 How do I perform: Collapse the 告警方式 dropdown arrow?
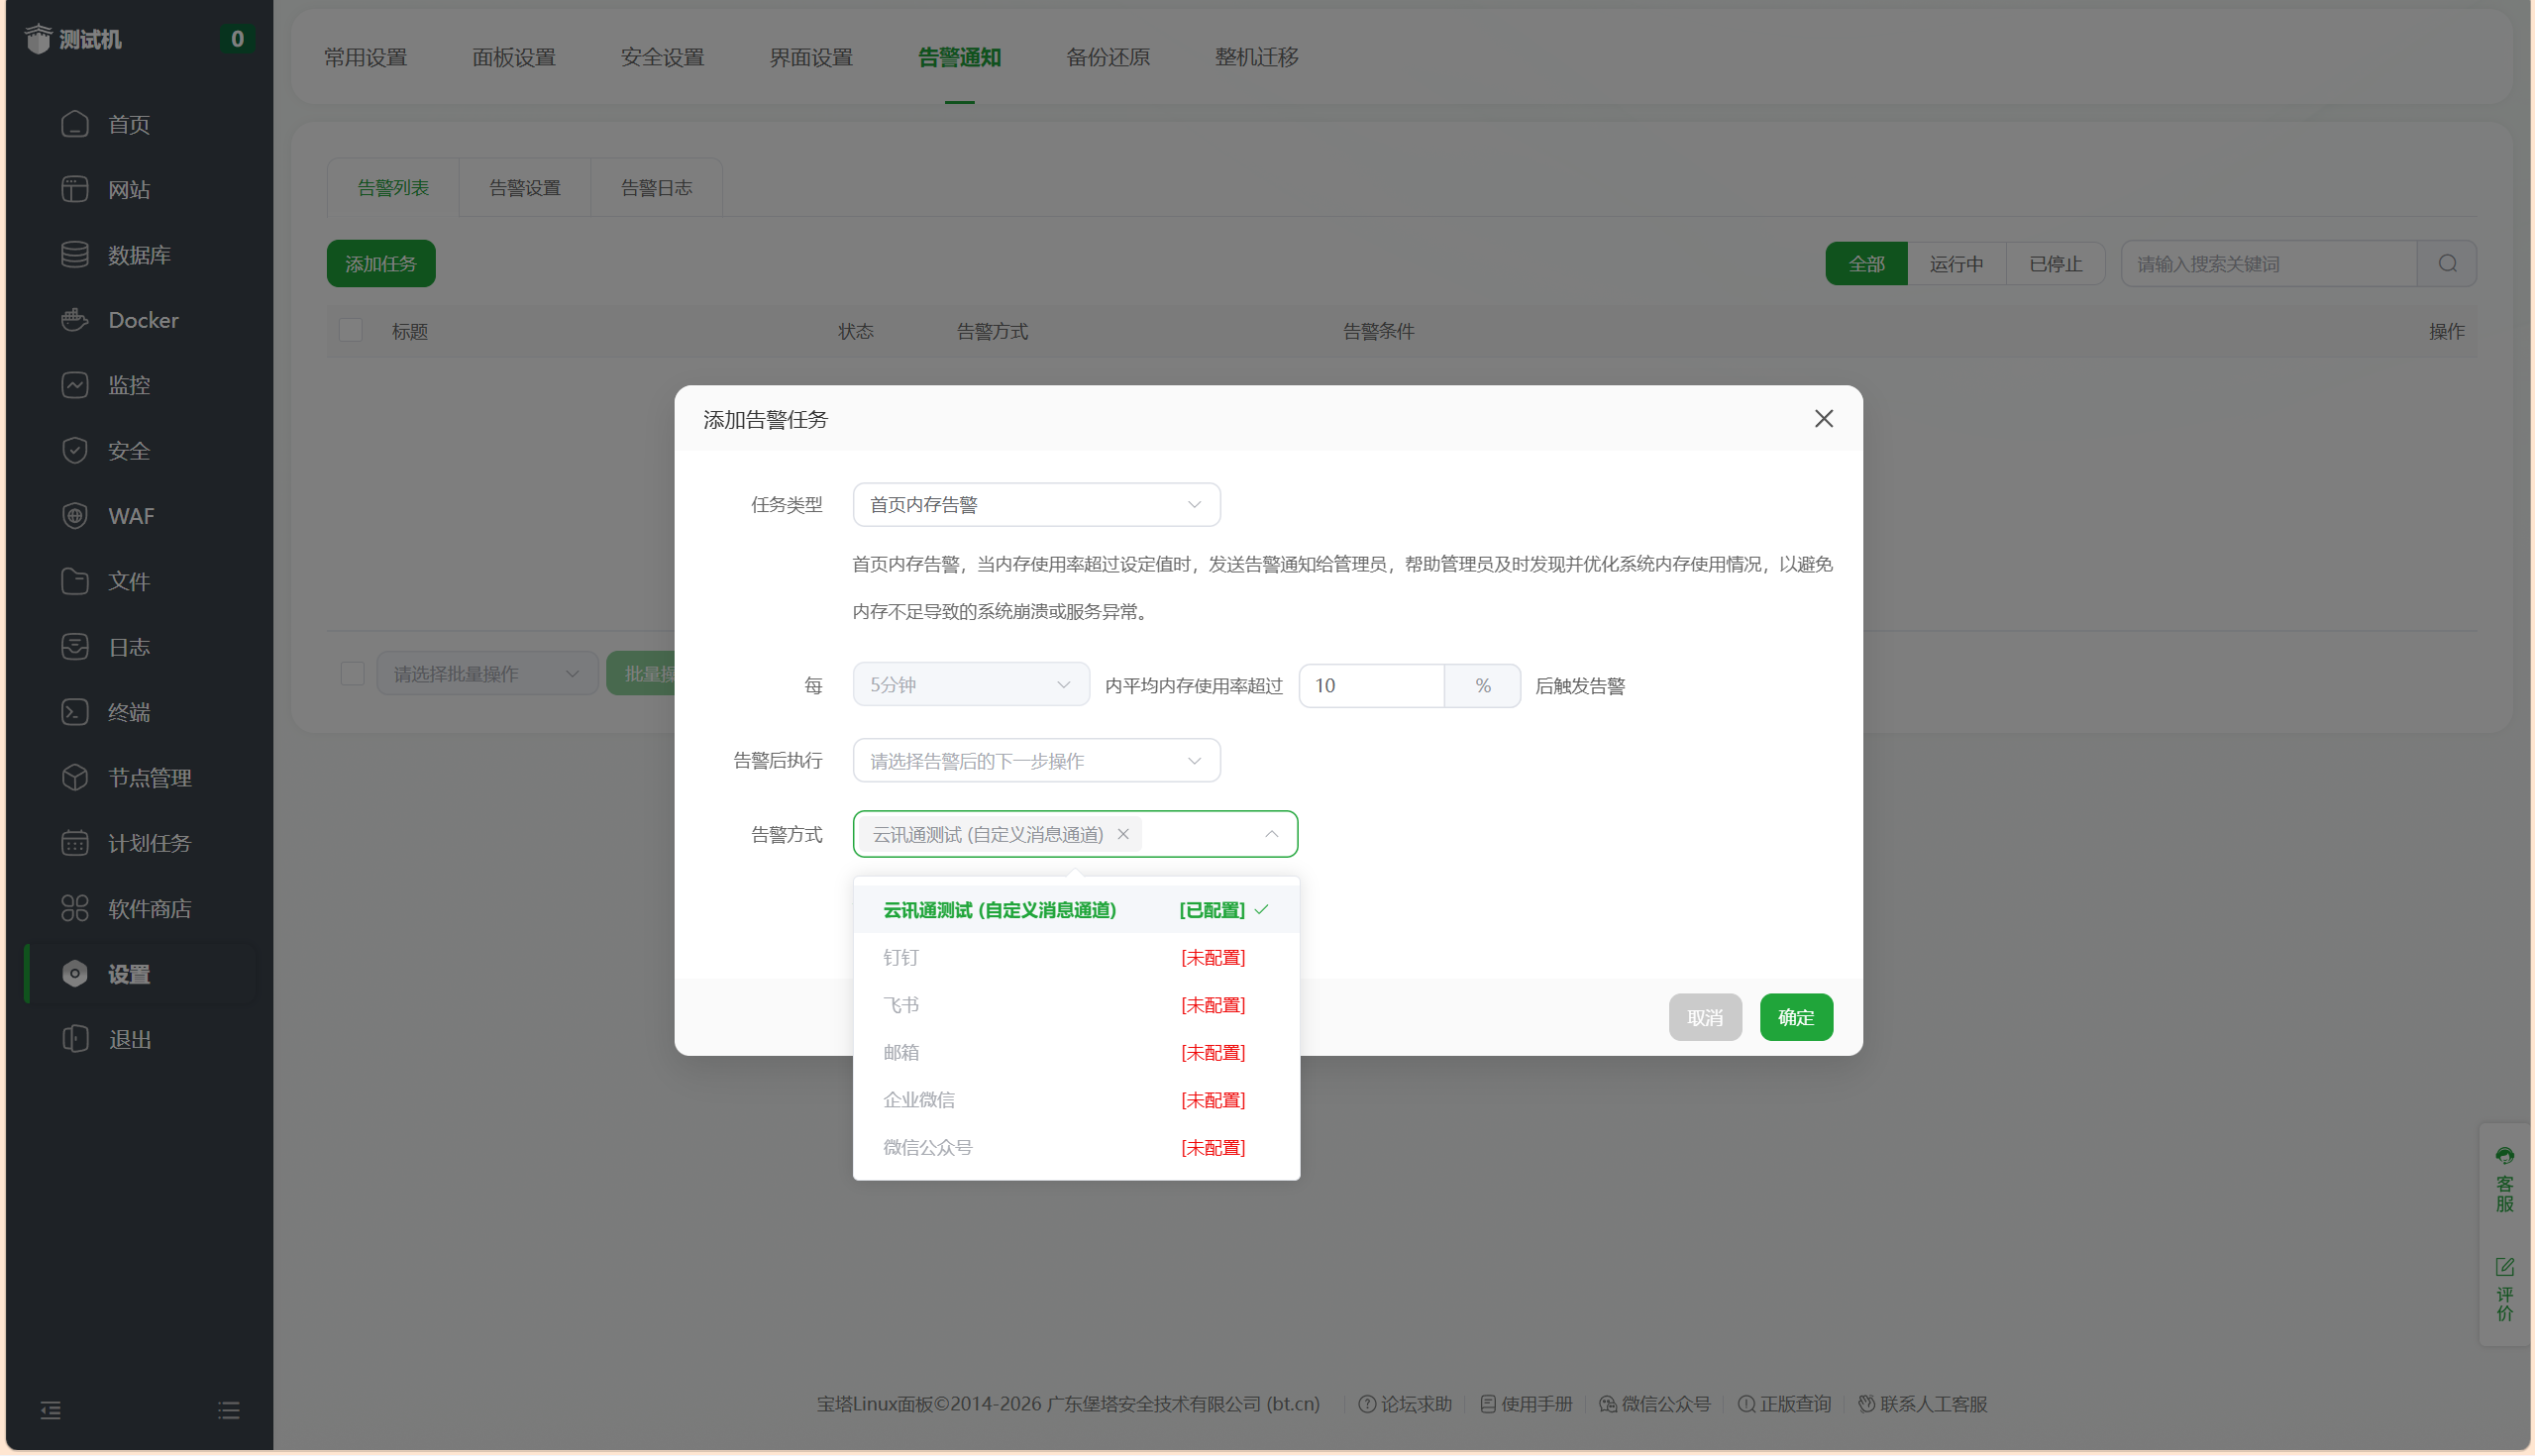click(1271, 834)
